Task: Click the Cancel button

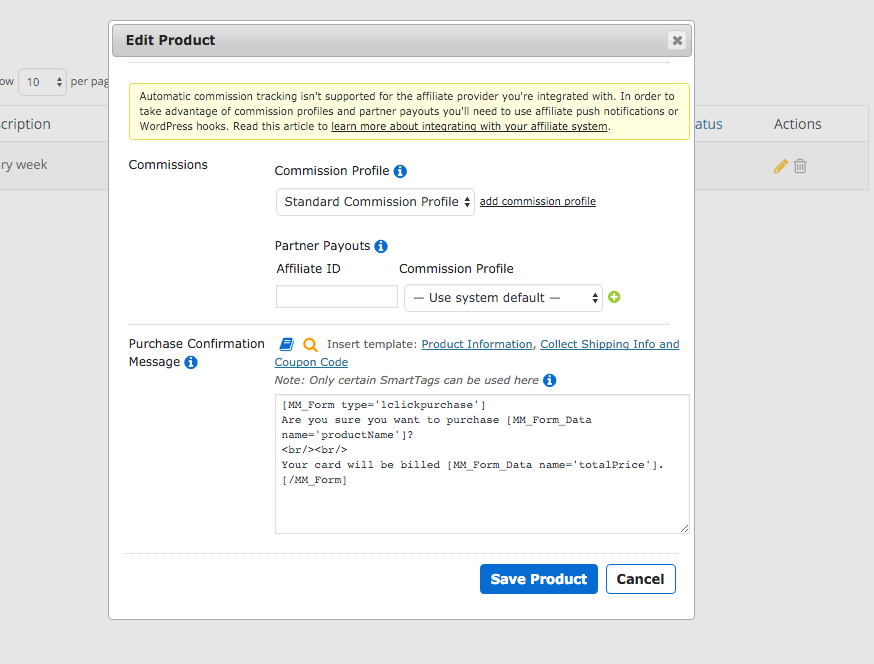Action: click(641, 579)
